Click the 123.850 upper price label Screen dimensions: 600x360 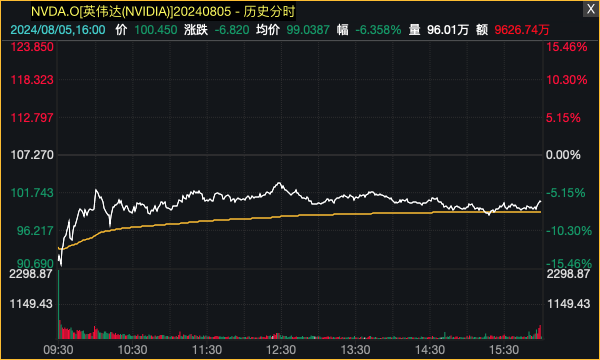(32, 47)
